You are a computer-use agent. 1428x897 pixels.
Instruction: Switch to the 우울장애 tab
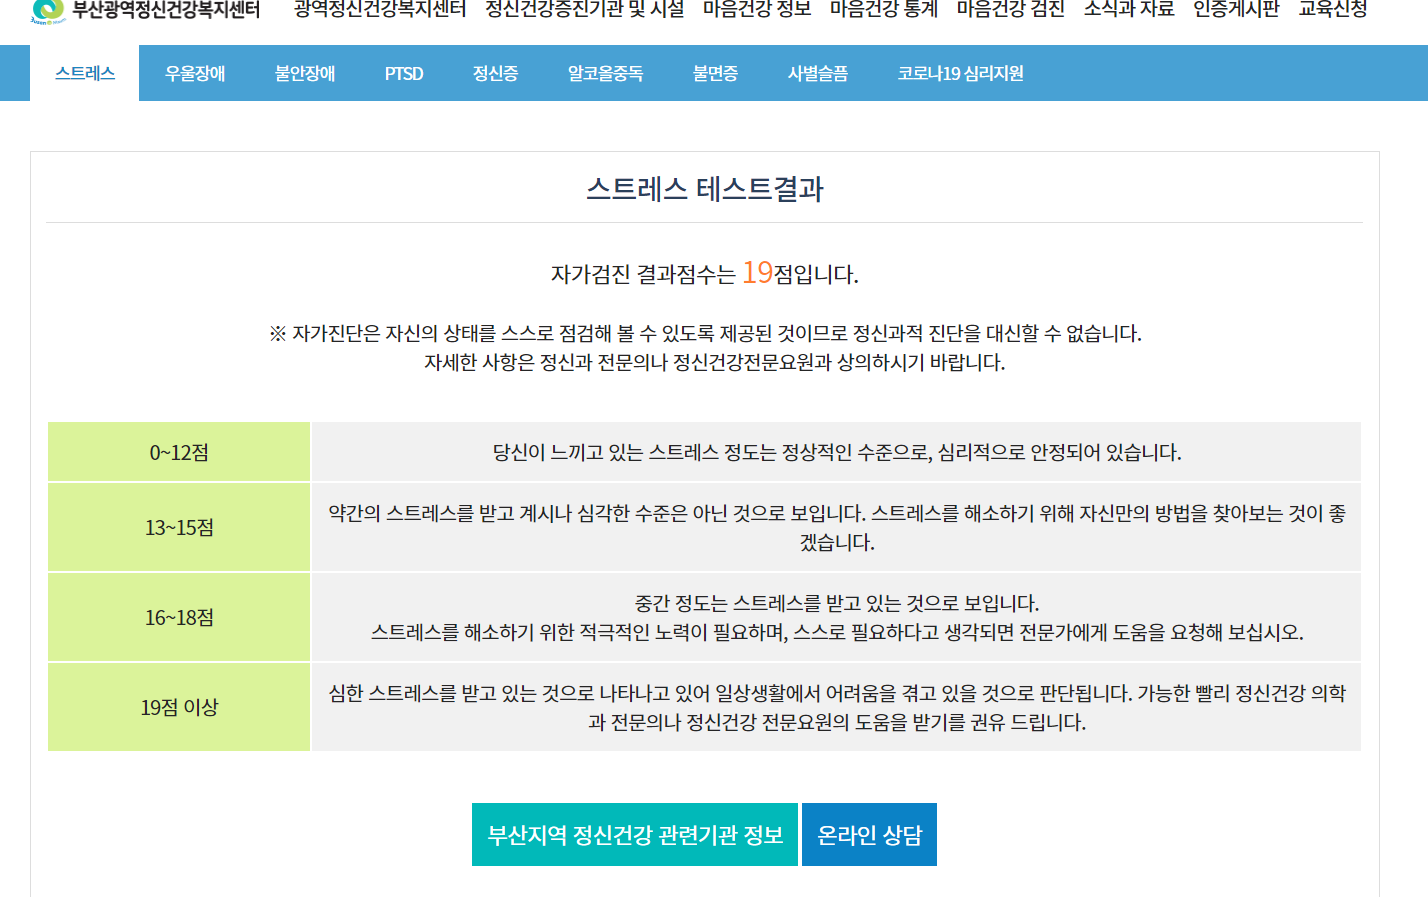[x=195, y=73]
